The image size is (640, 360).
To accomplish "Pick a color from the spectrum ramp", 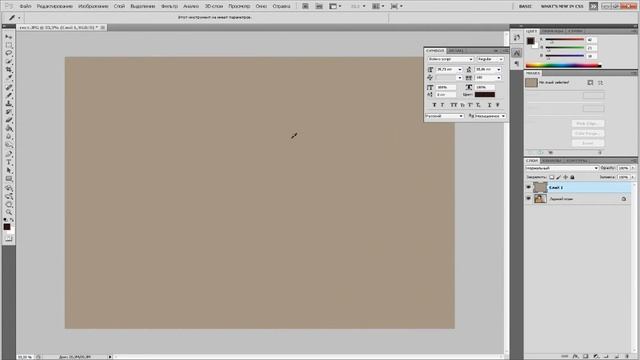I will (x=563, y=65).
